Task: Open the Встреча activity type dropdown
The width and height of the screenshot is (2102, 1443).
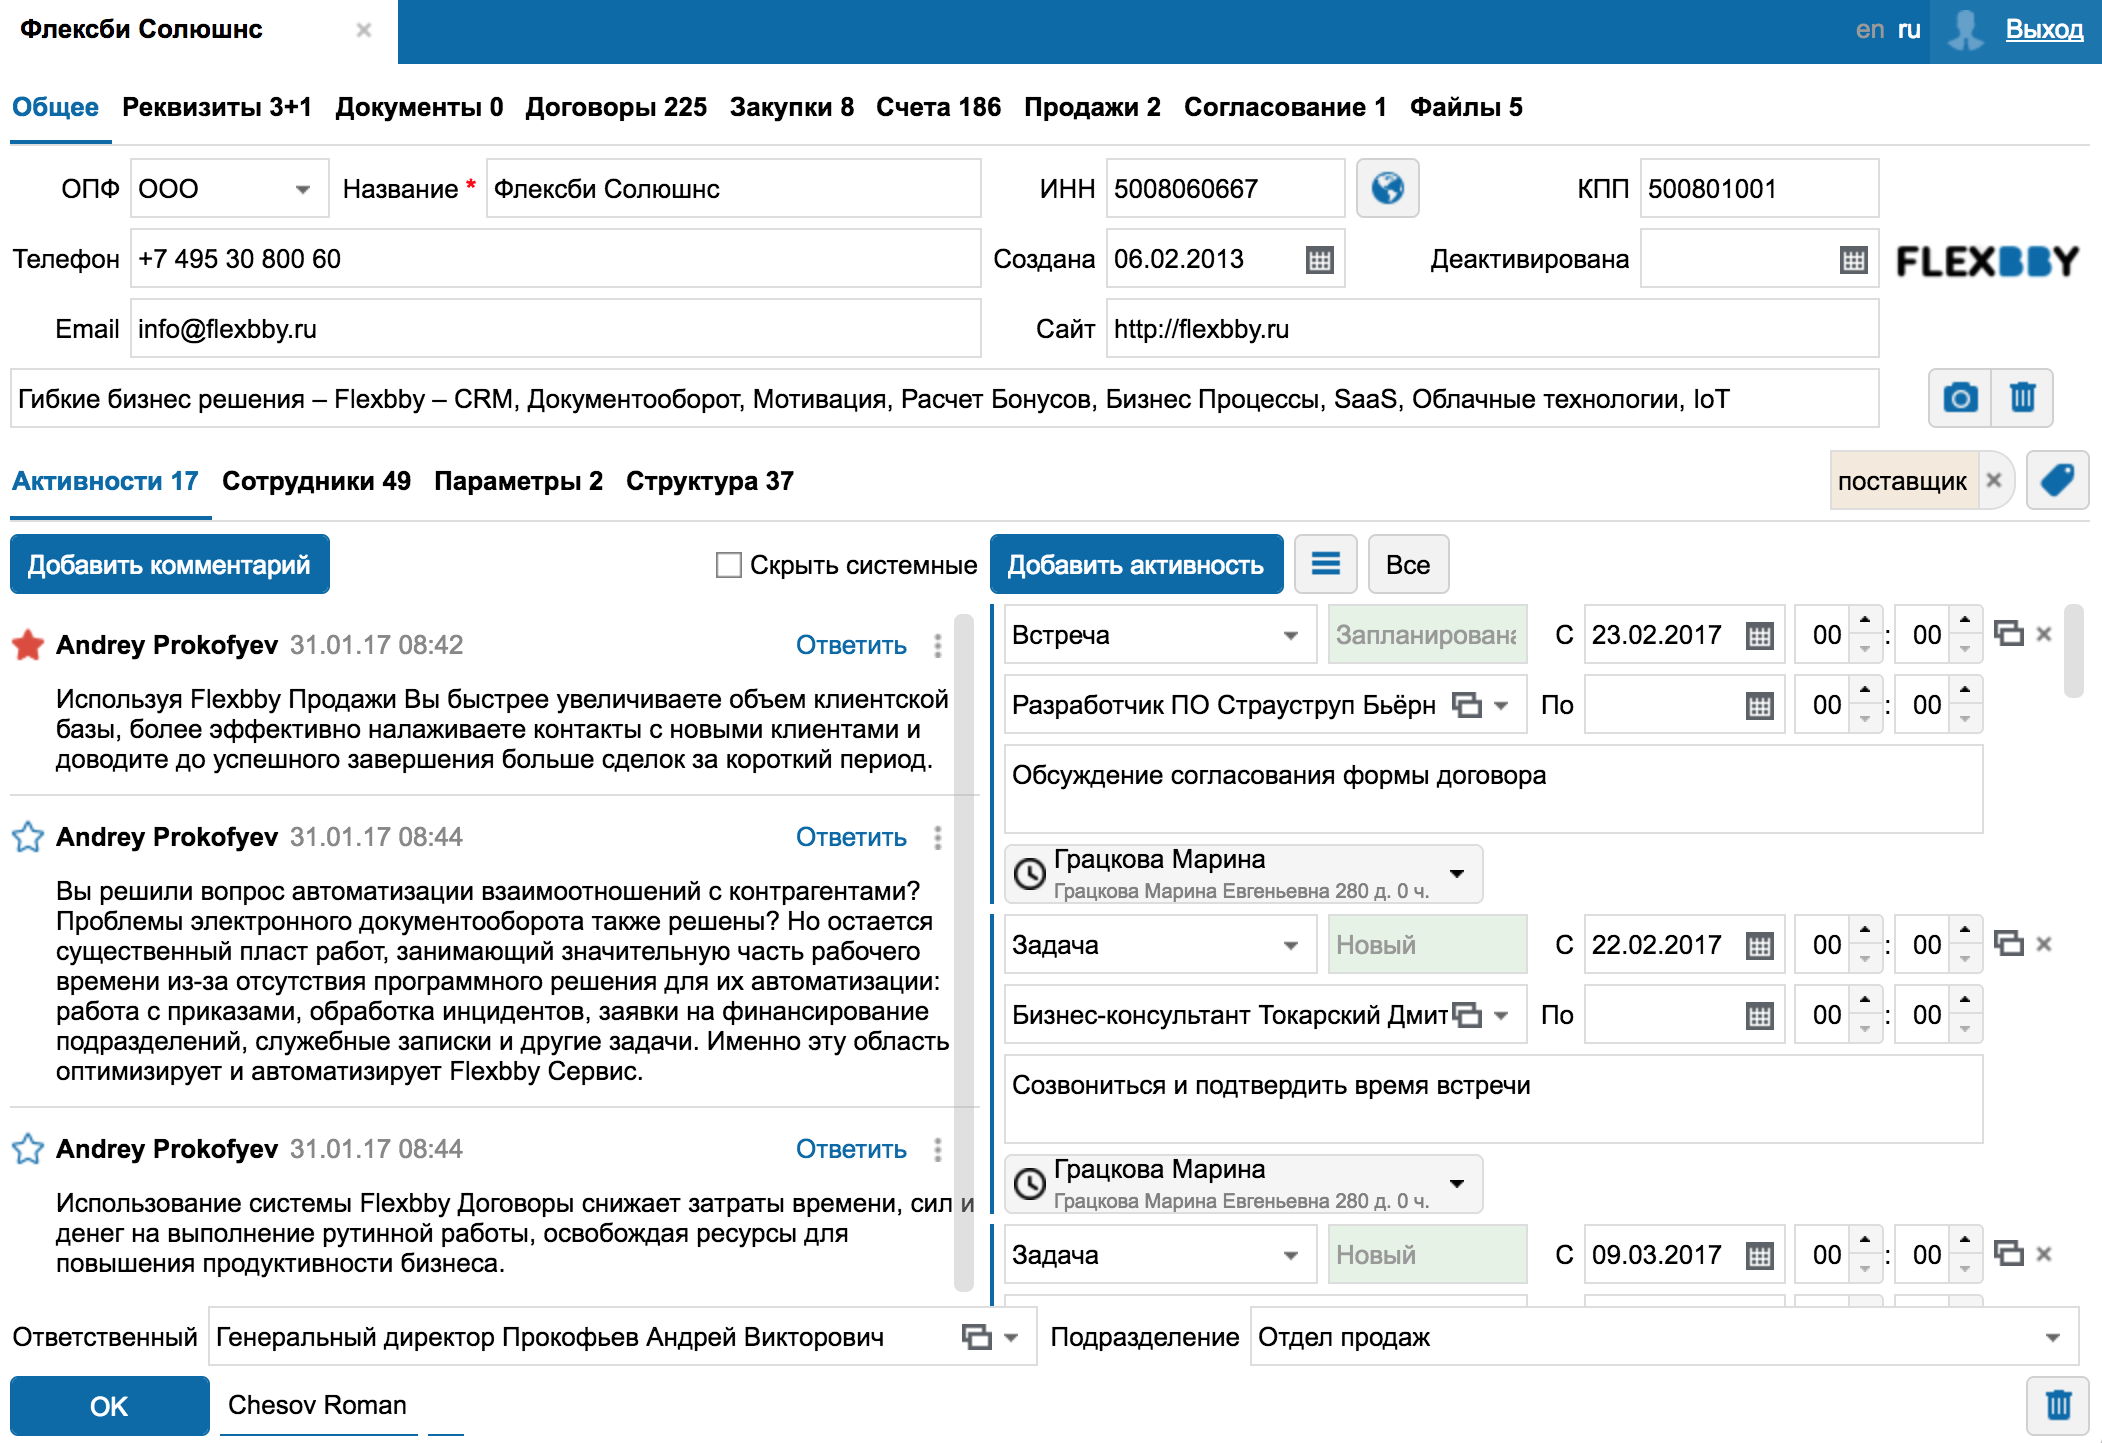Action: 1290,635
